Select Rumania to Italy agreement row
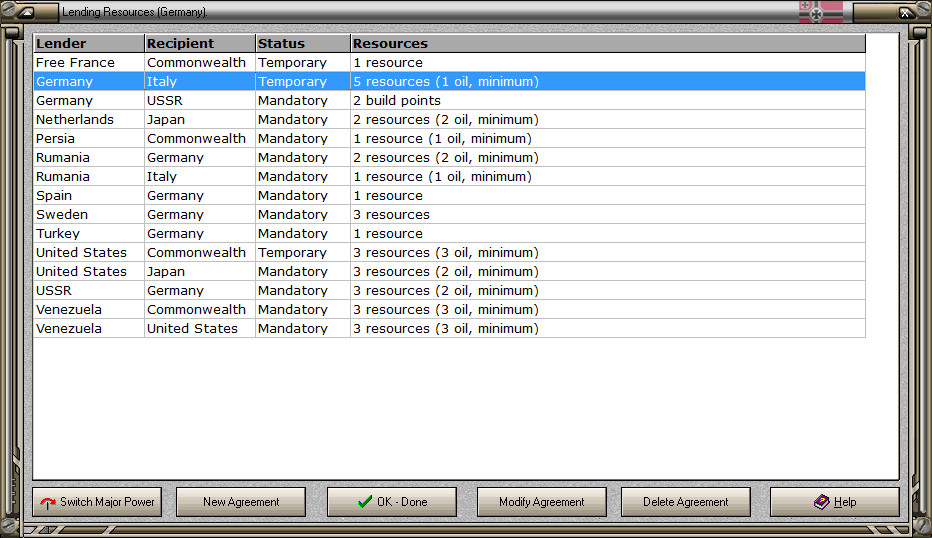Image resolution: width=932 pixels, height=538 pixels. coord(449,177)
